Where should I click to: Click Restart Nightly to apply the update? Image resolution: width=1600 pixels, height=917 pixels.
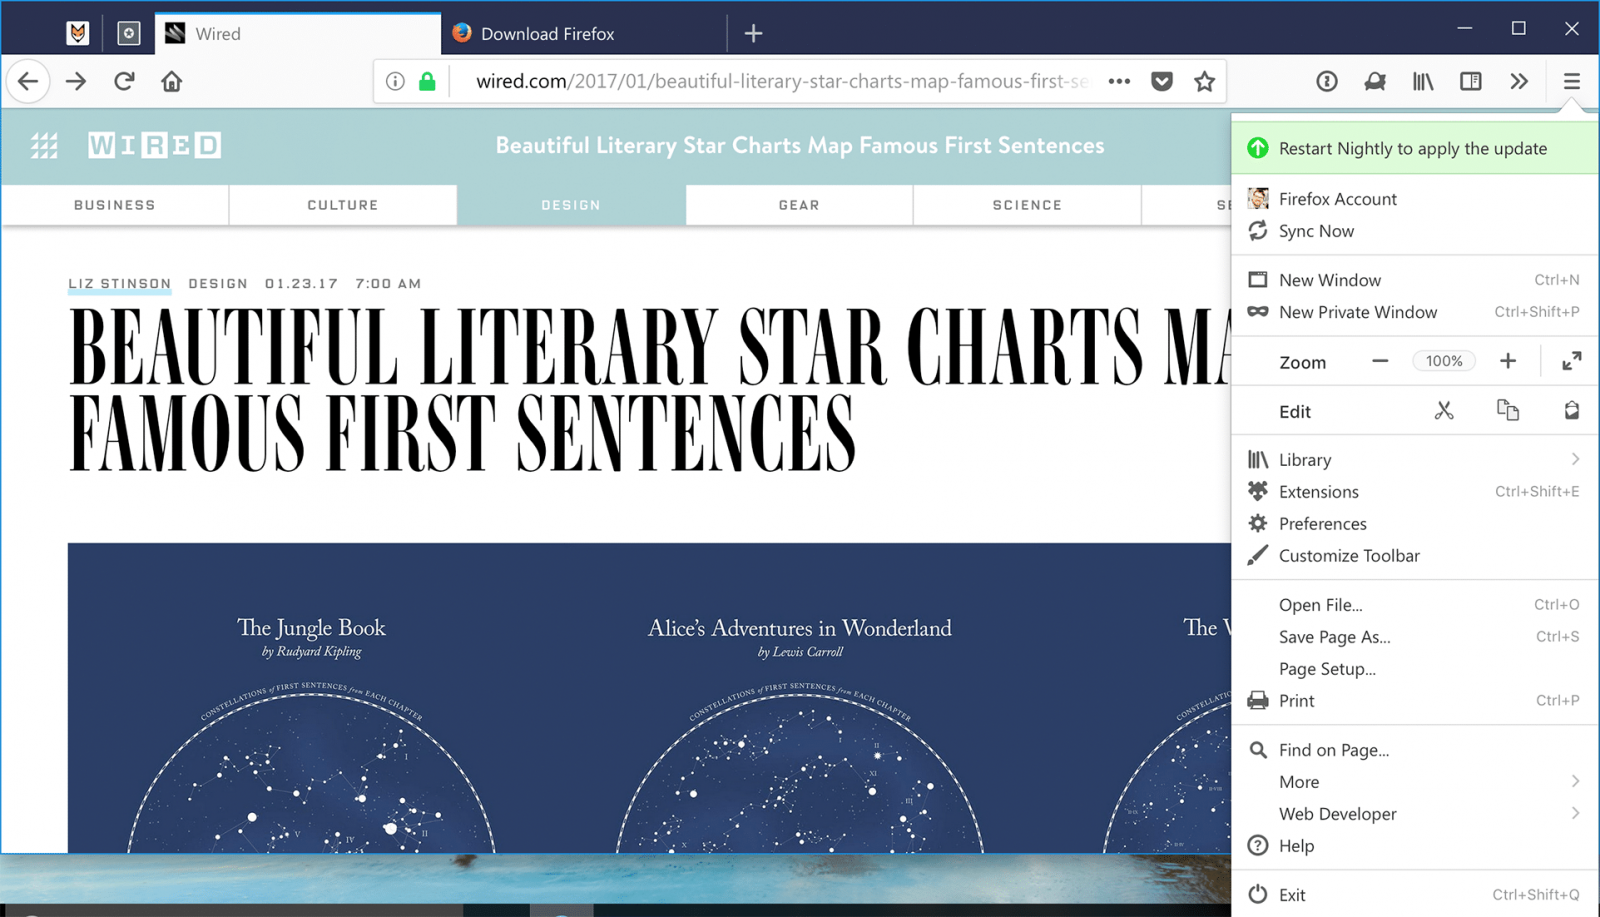[x=1412, y=149]
